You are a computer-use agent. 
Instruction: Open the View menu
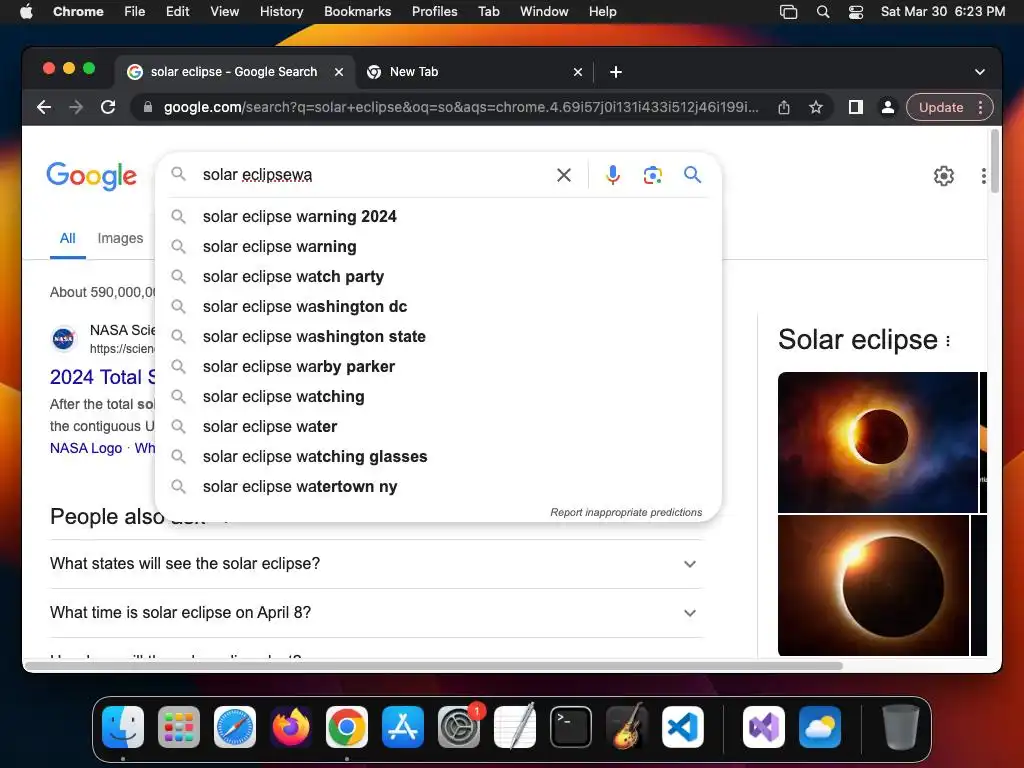click(x=224, y=12)
